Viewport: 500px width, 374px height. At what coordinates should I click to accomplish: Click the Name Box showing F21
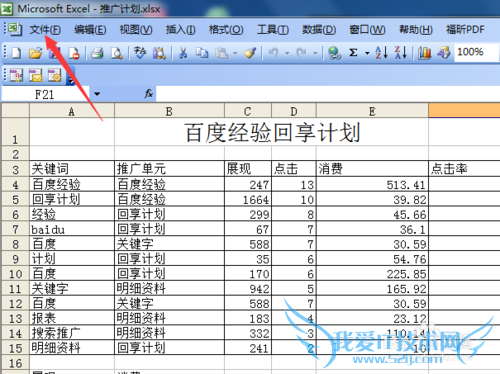pos(45,94)
